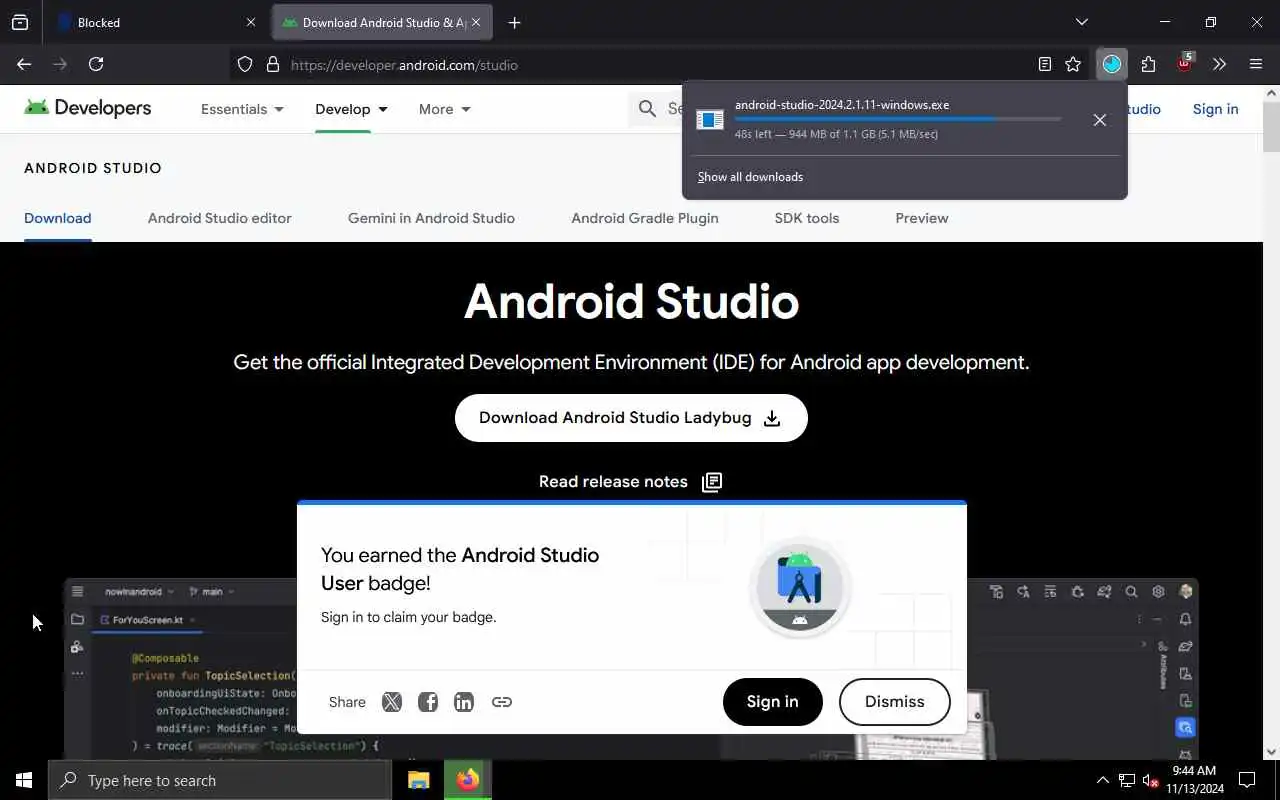Click the downloads progress toolbar icon

1112,64
